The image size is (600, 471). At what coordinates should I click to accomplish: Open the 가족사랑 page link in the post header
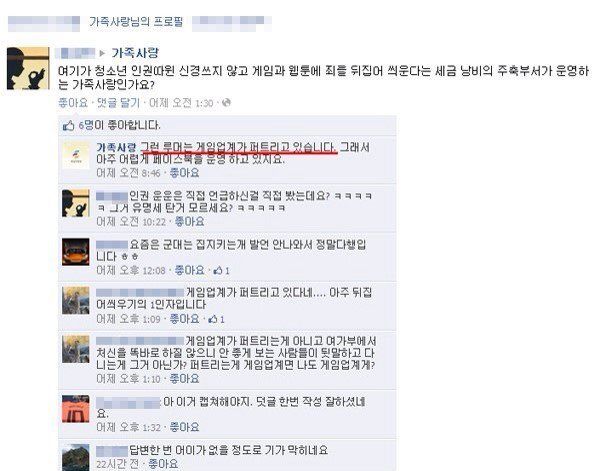(x=135, y=53)
